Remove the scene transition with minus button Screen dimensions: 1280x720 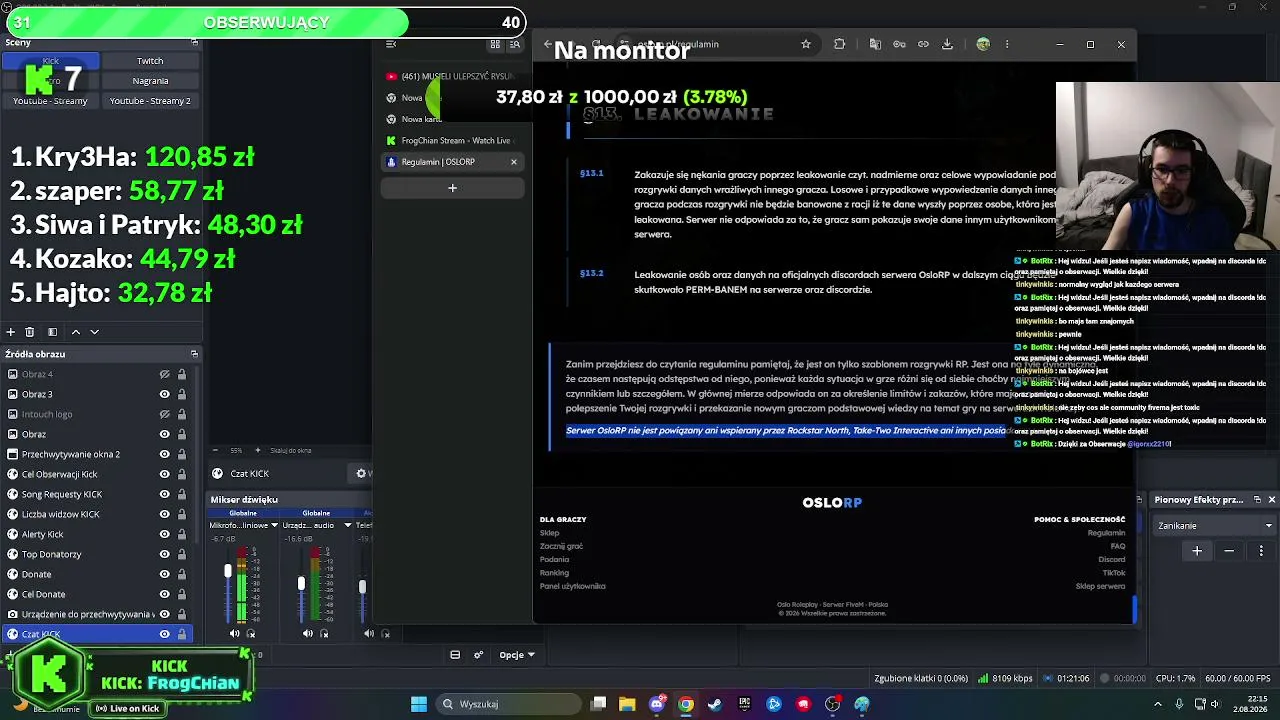point(1229,551)
